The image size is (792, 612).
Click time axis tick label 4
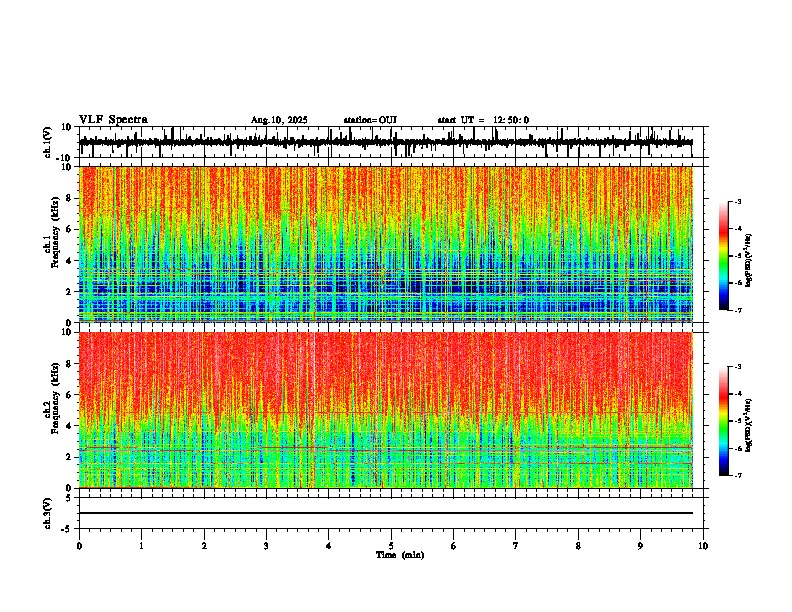click(x=329, y=546)
